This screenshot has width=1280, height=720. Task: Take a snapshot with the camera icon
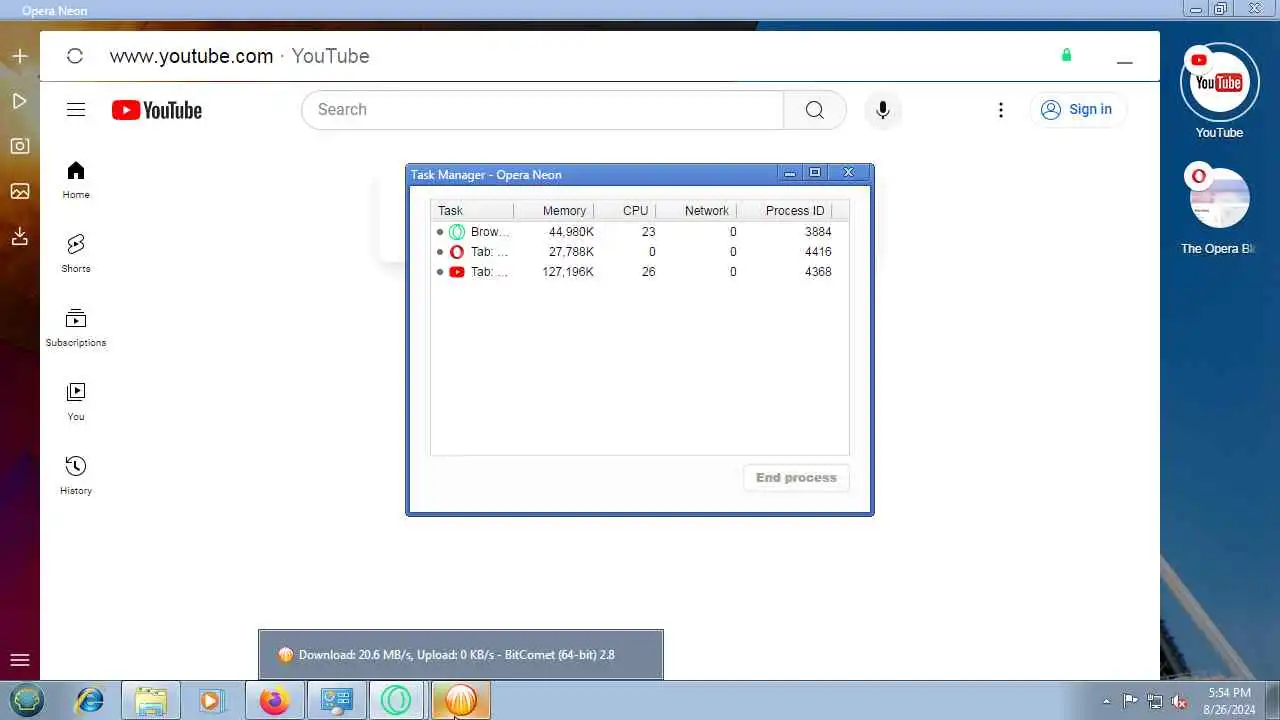(19, 146)
